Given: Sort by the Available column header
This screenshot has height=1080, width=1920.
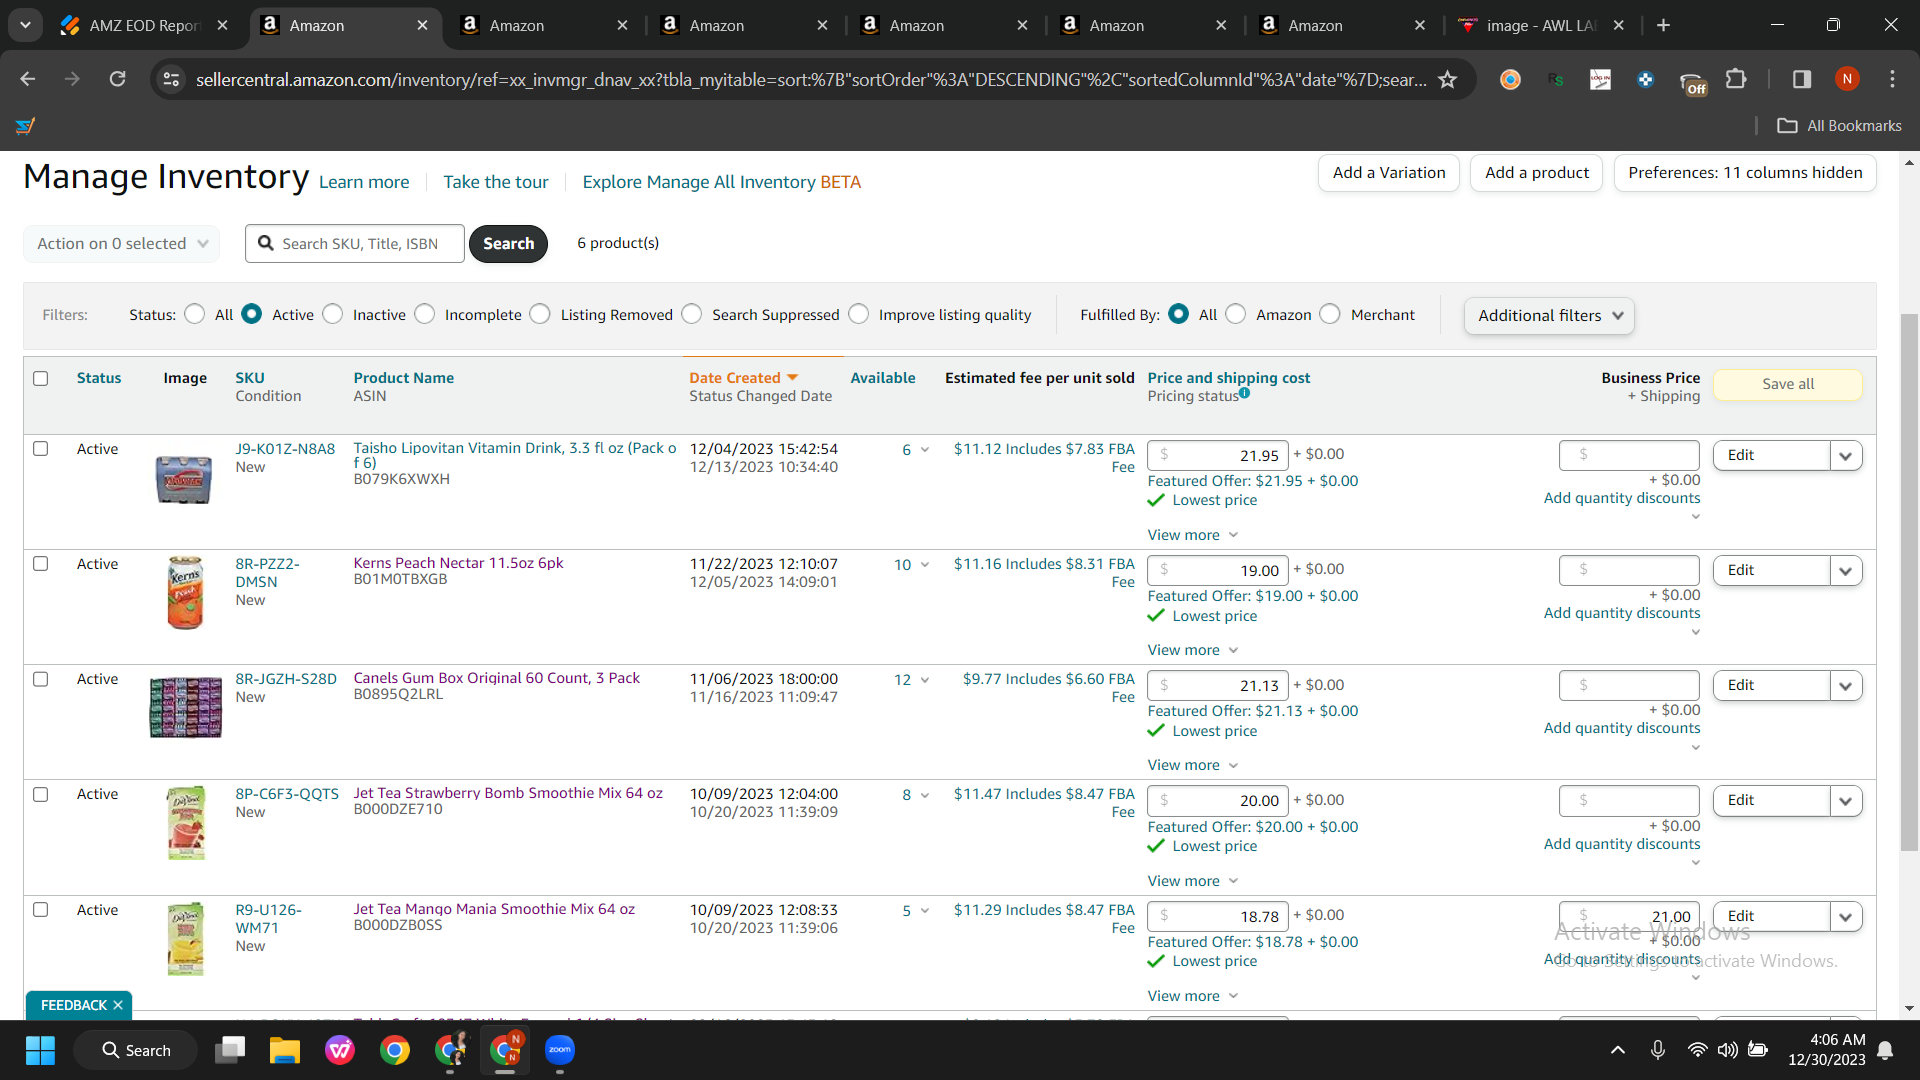Looking at the screenshot, I should click(x=883, y=378).
